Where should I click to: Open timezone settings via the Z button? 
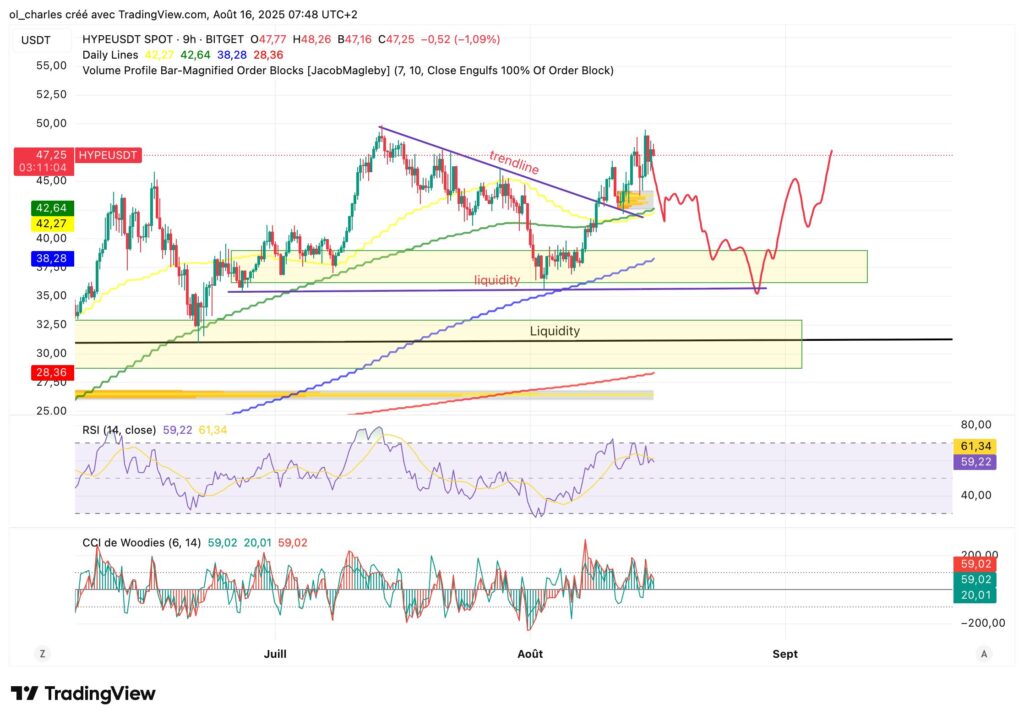click(x=42, y=652)
